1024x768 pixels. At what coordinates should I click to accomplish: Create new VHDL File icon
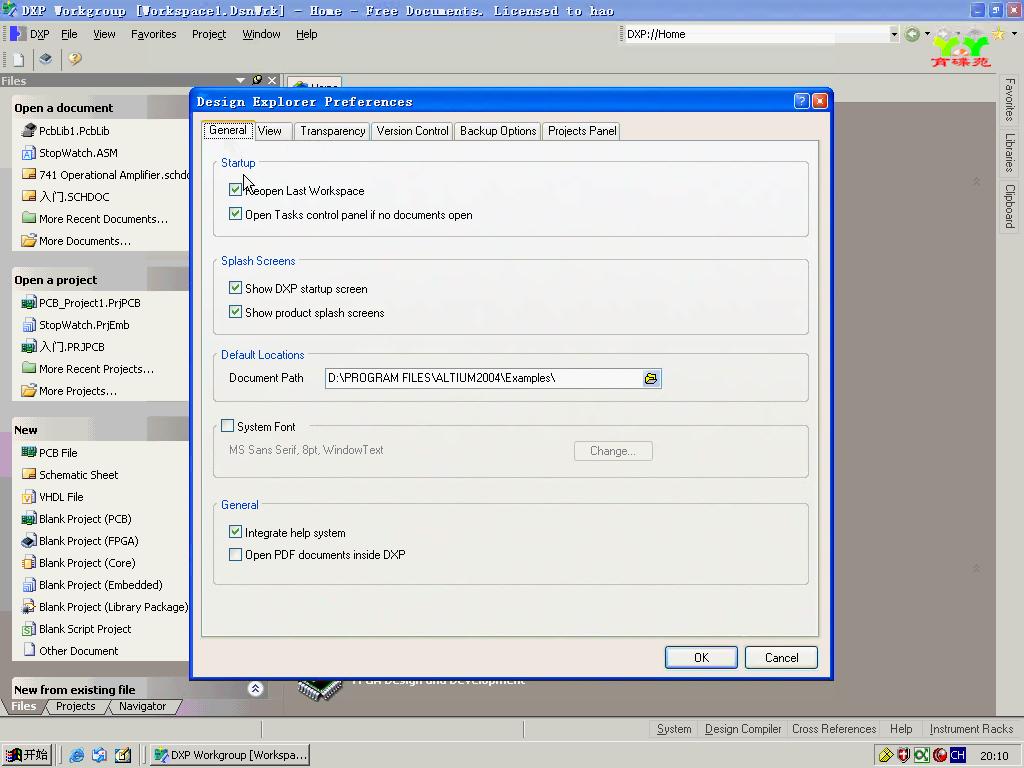28,497
